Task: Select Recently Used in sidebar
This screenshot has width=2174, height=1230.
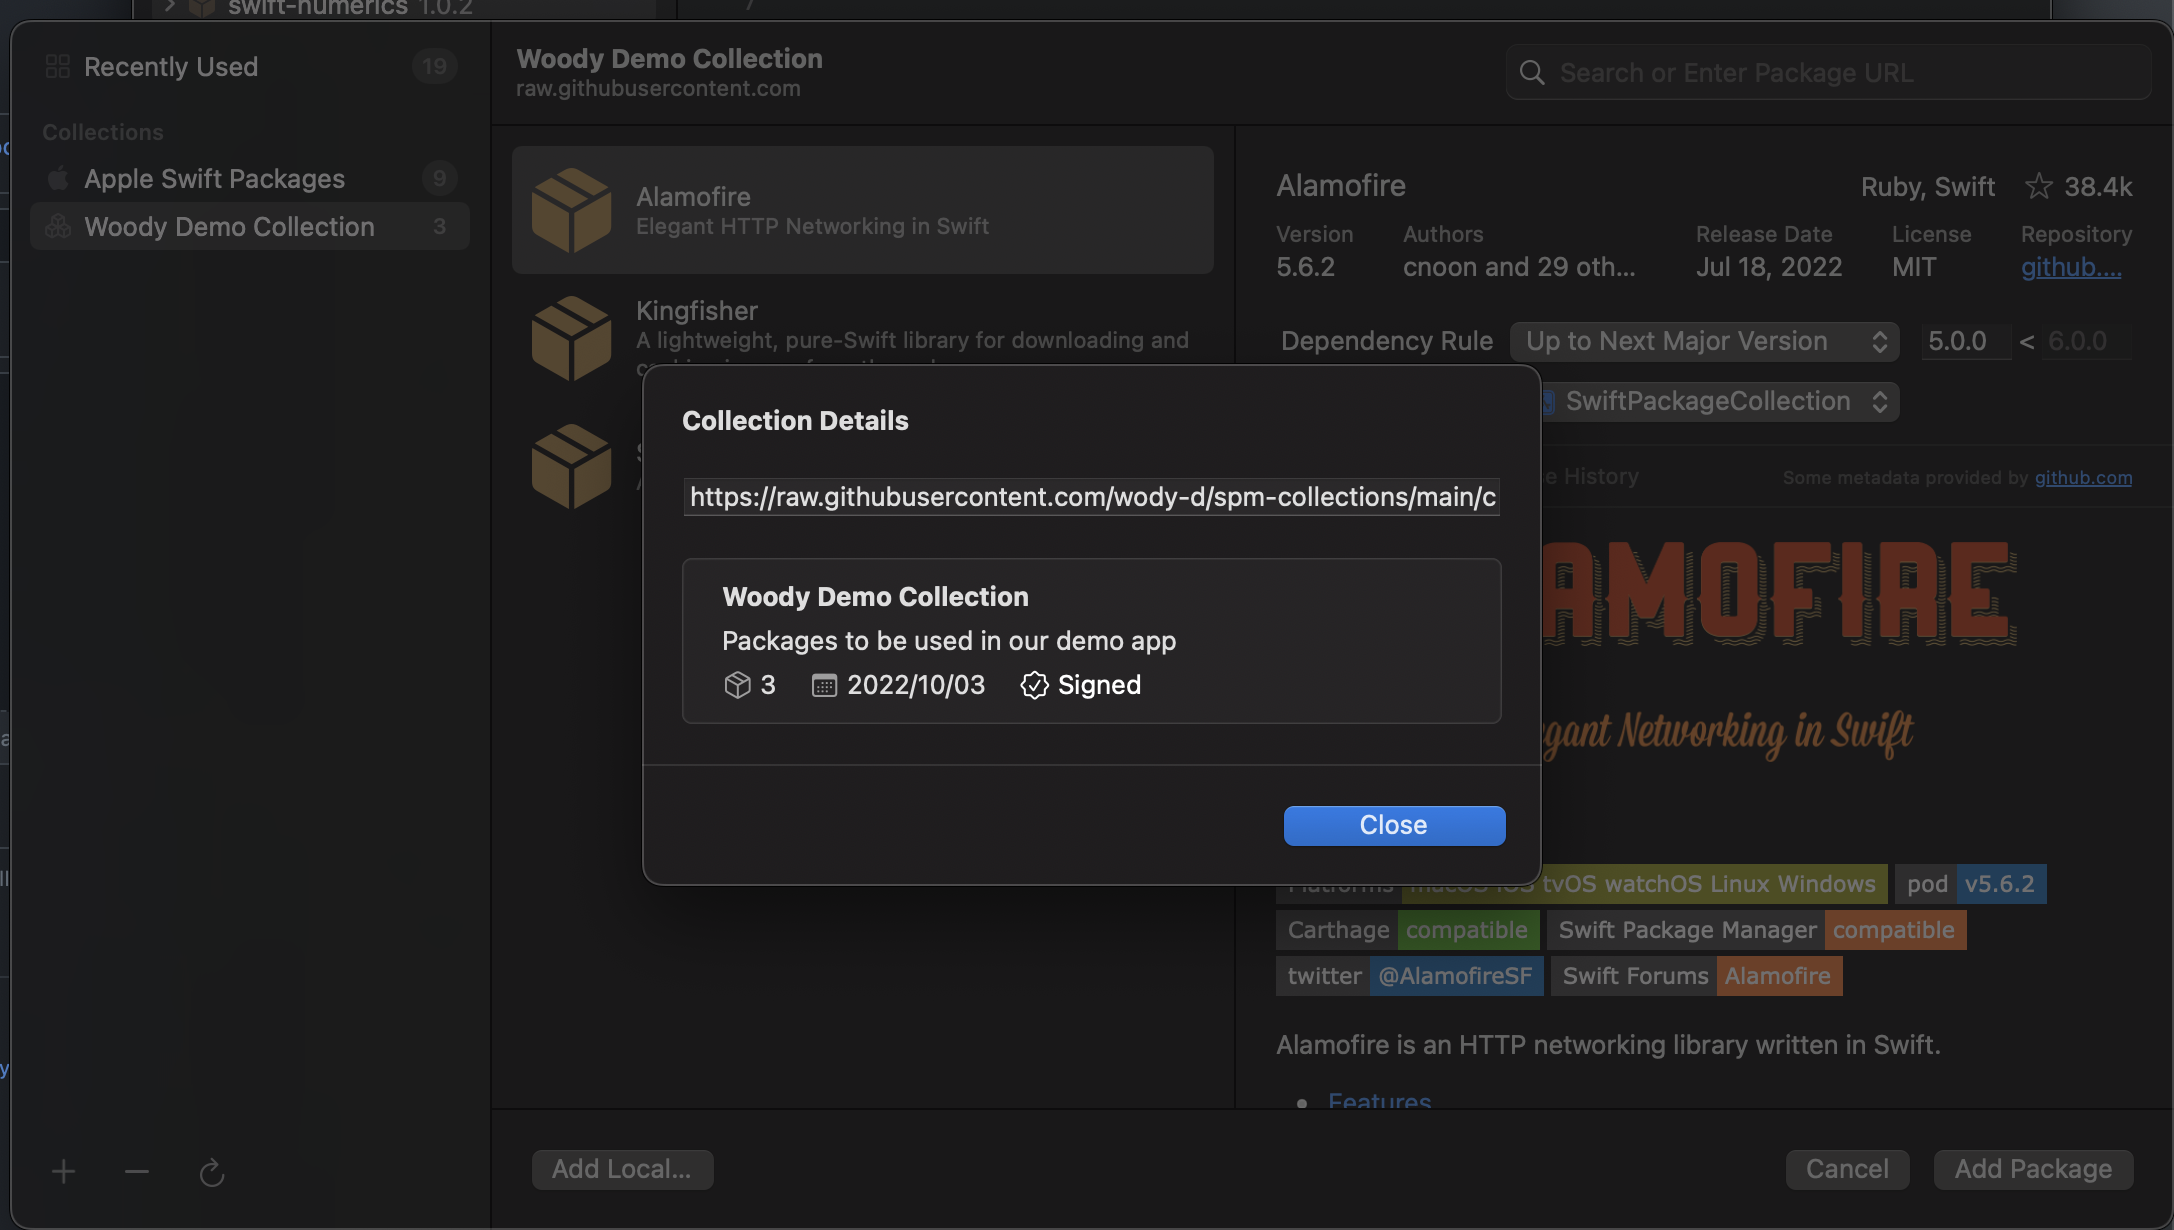Action: [171, 67]
